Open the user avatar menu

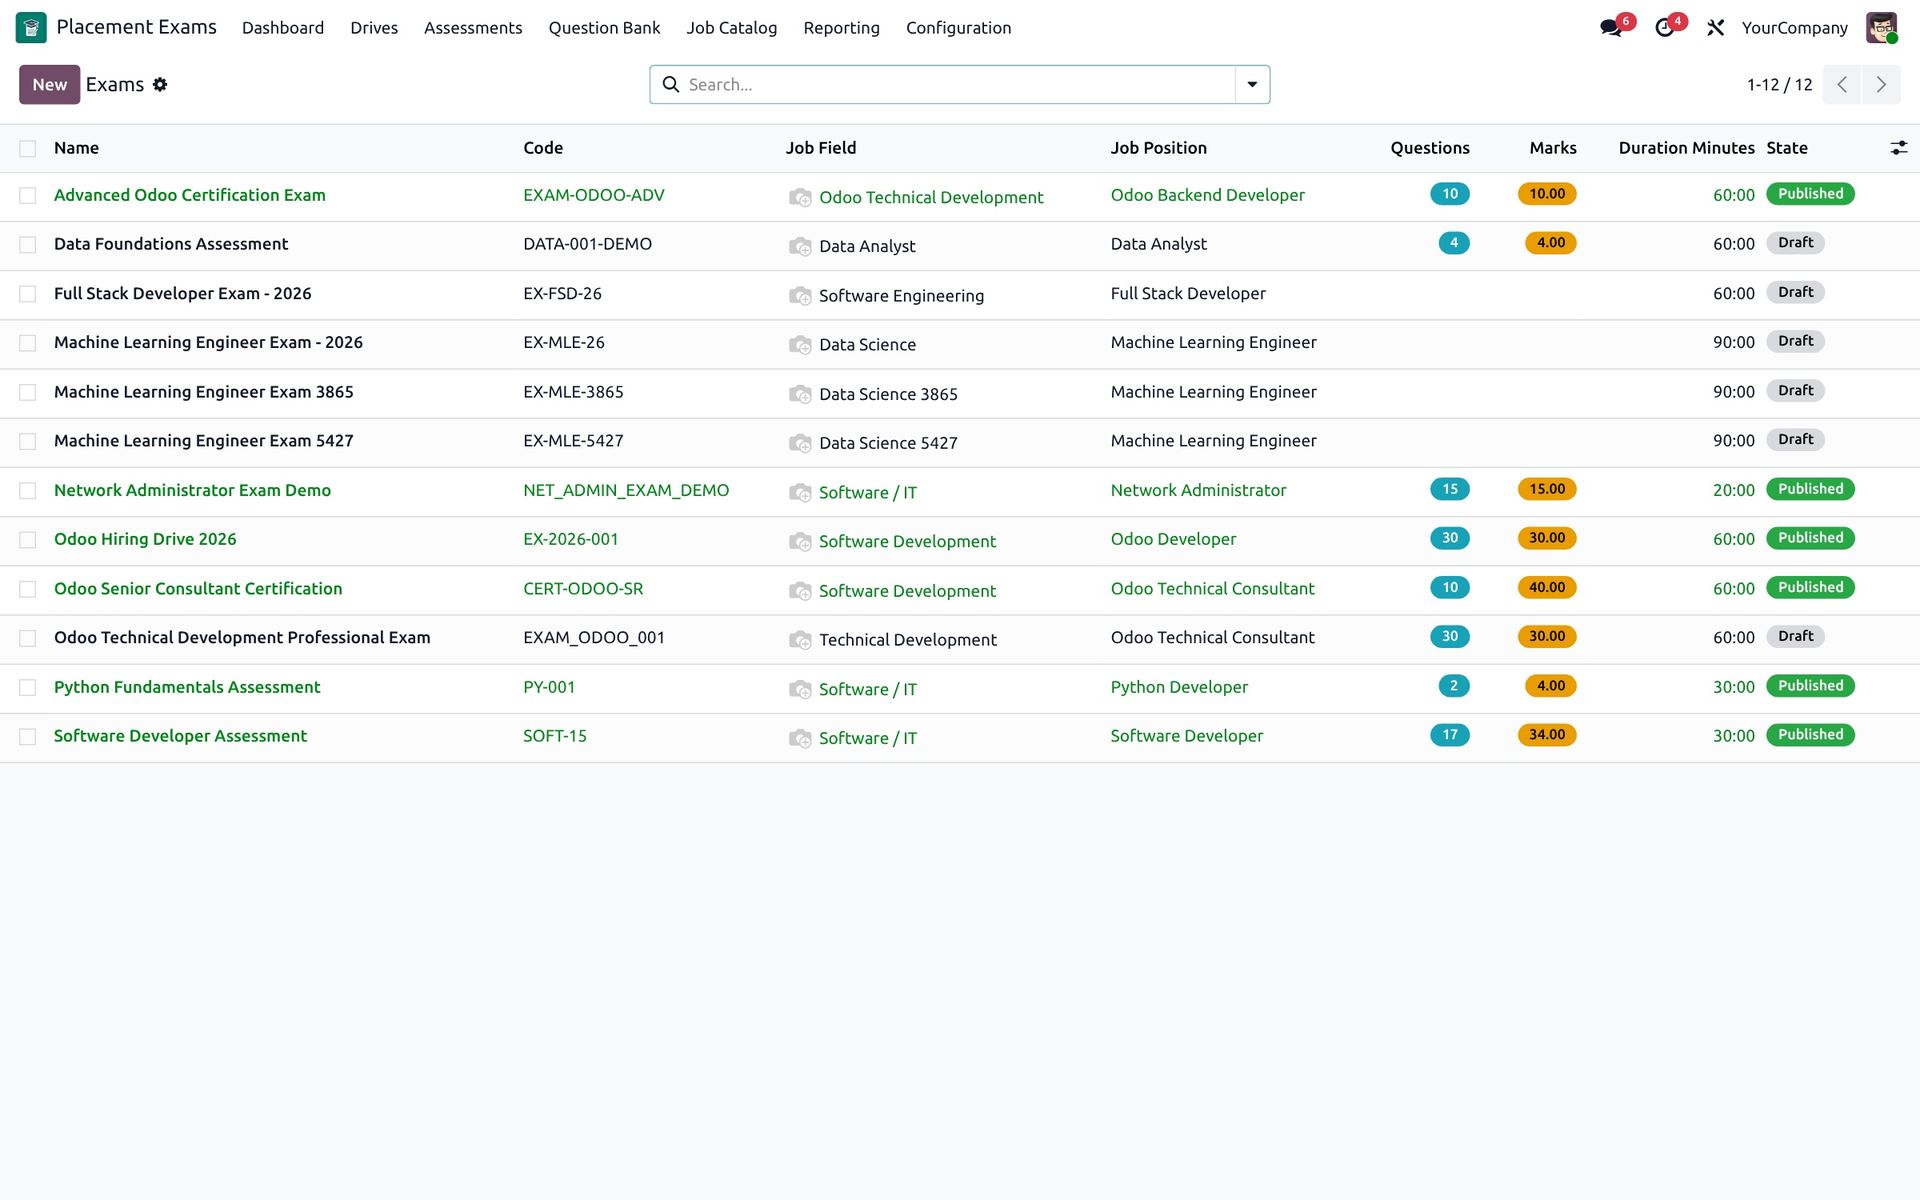pos(1881,28)
